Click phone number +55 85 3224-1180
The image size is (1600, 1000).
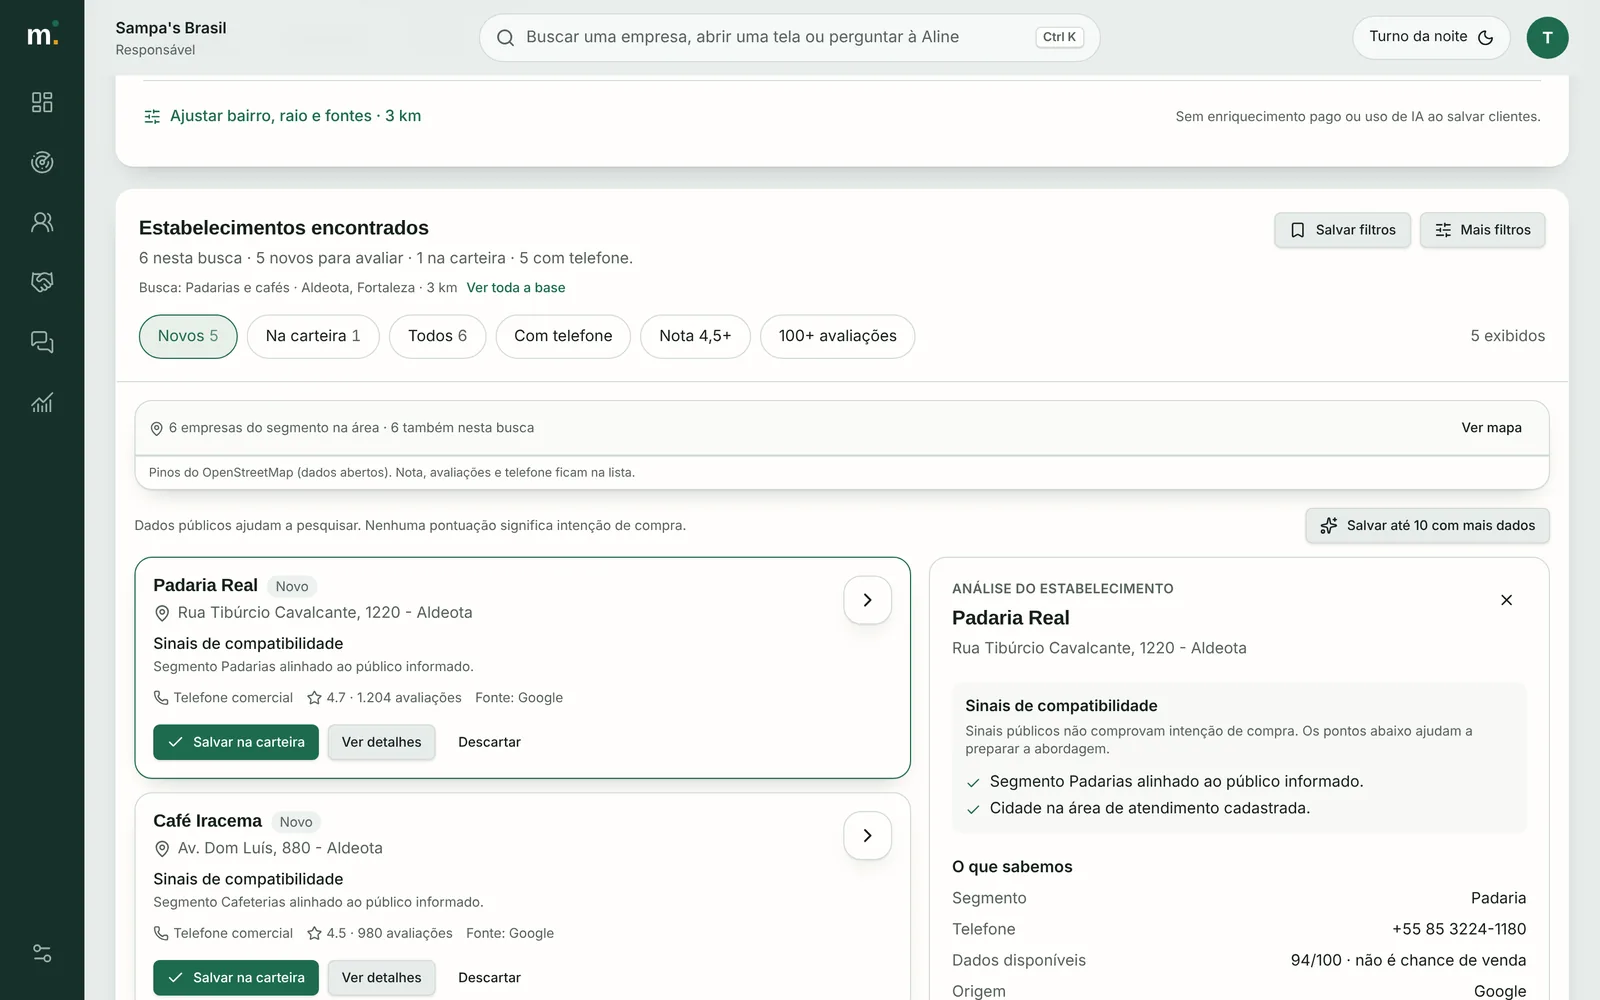[1459, 929]
